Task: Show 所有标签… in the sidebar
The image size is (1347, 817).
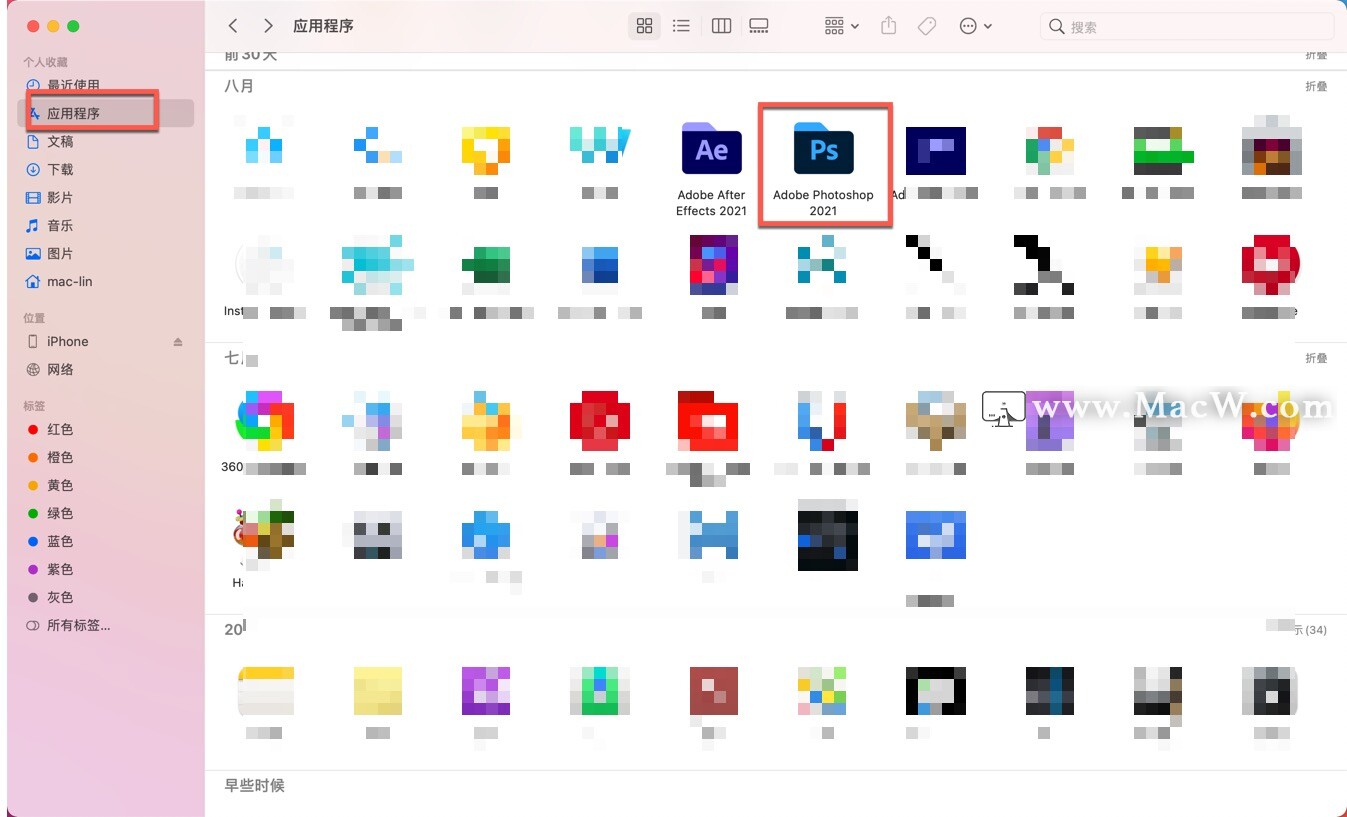Action: 78,626
